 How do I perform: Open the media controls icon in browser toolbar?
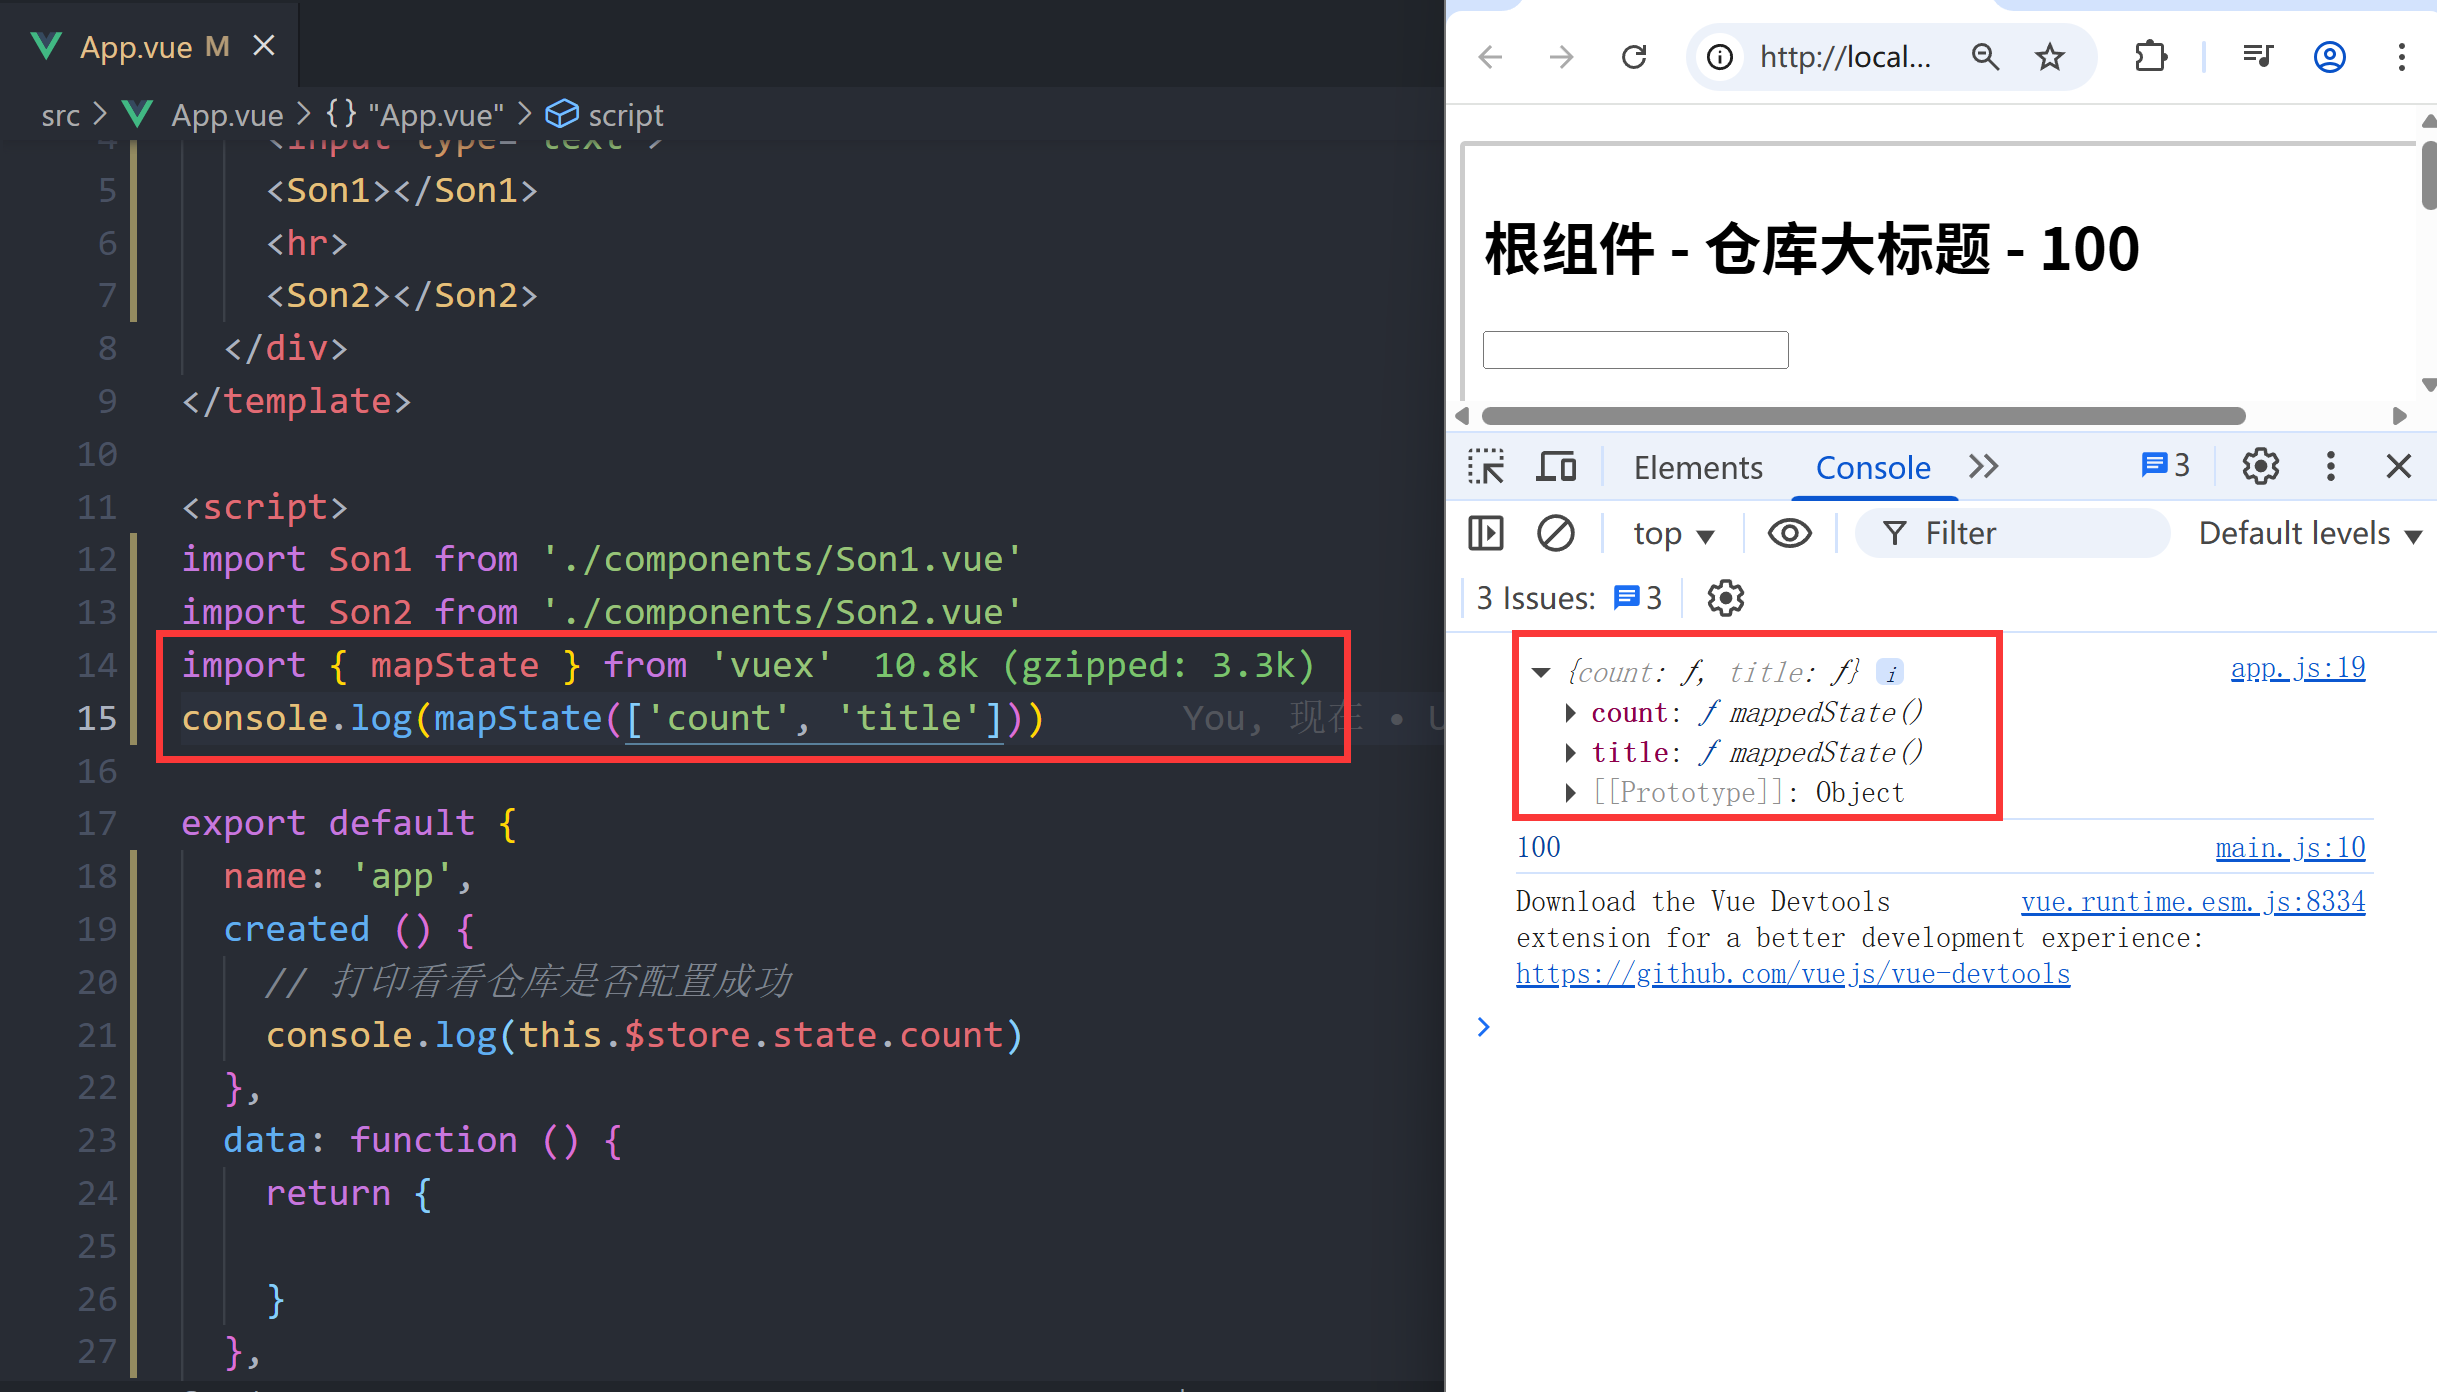(x=2258, y=57)
